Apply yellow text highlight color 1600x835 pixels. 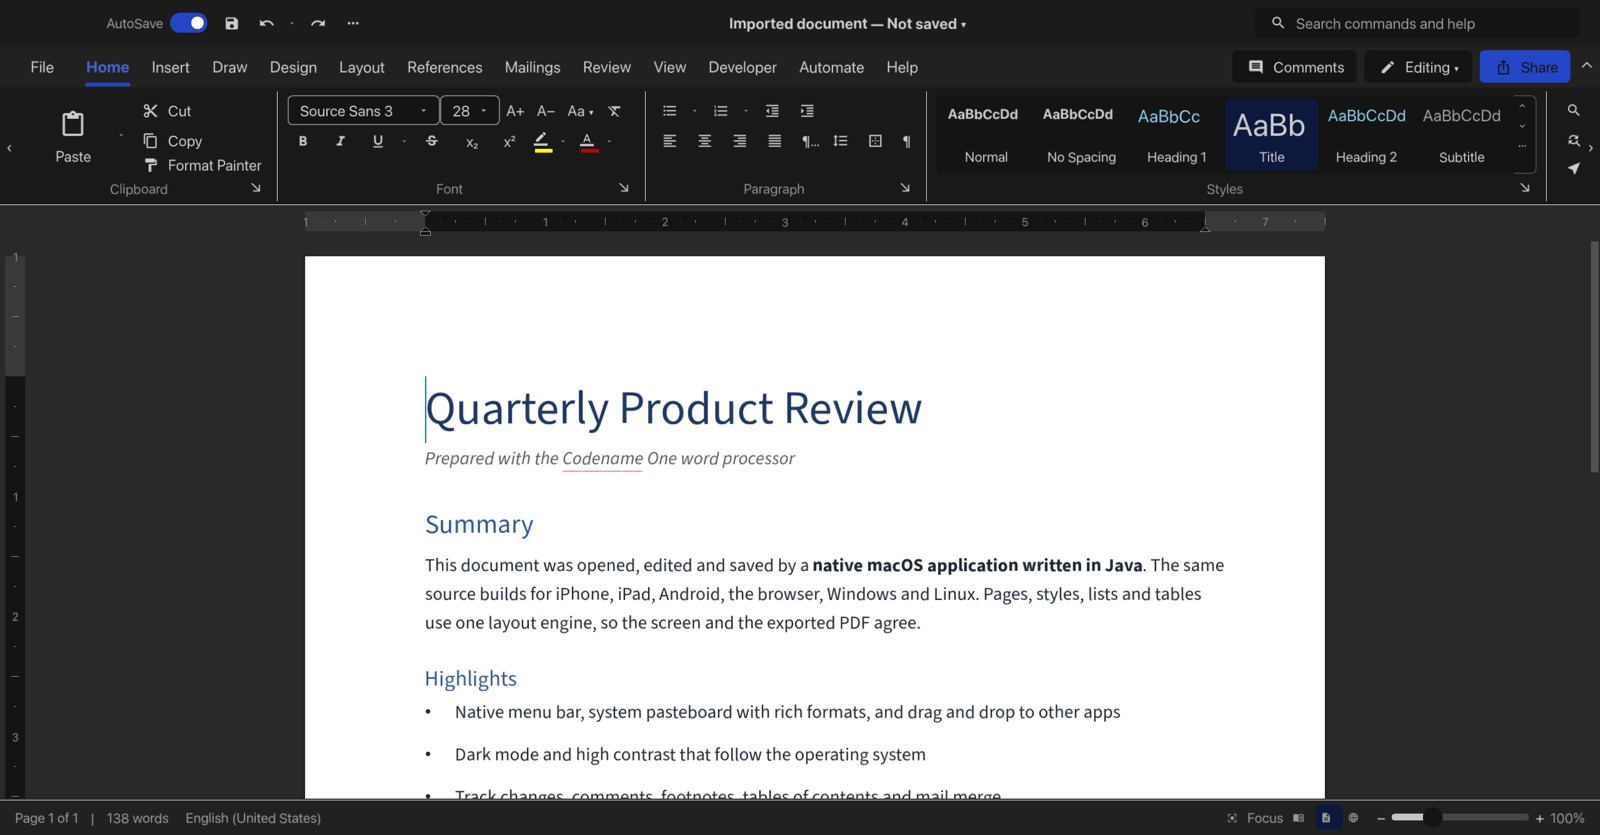click(542, 142)
